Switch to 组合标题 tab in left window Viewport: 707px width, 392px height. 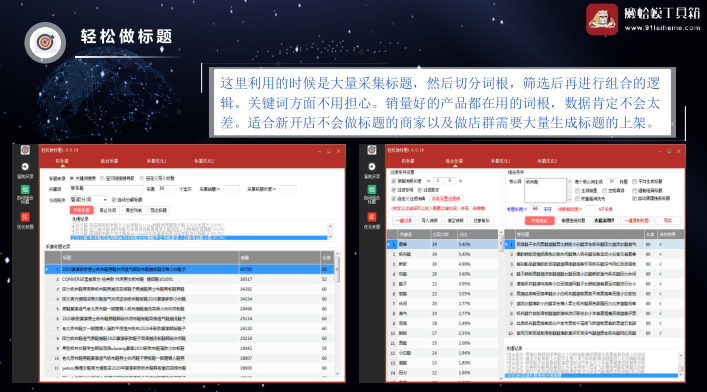109,161
